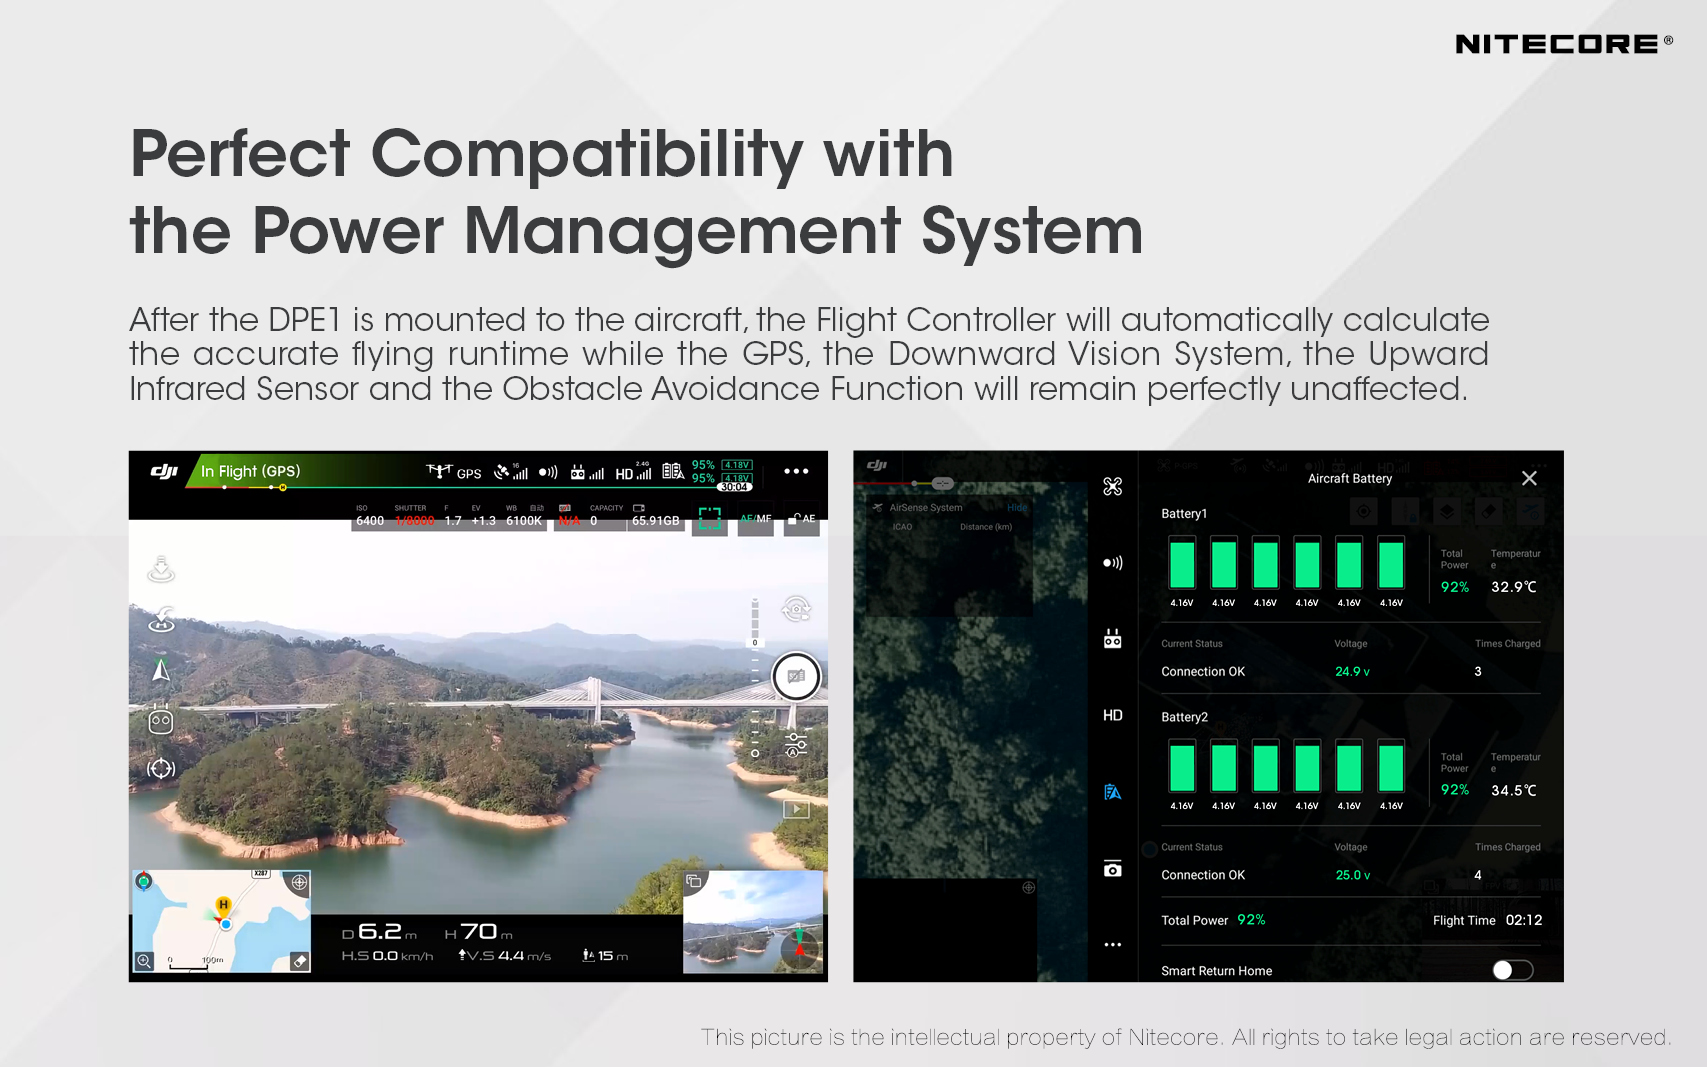Open general settings three-dot menu in flight view

point(796,471)
